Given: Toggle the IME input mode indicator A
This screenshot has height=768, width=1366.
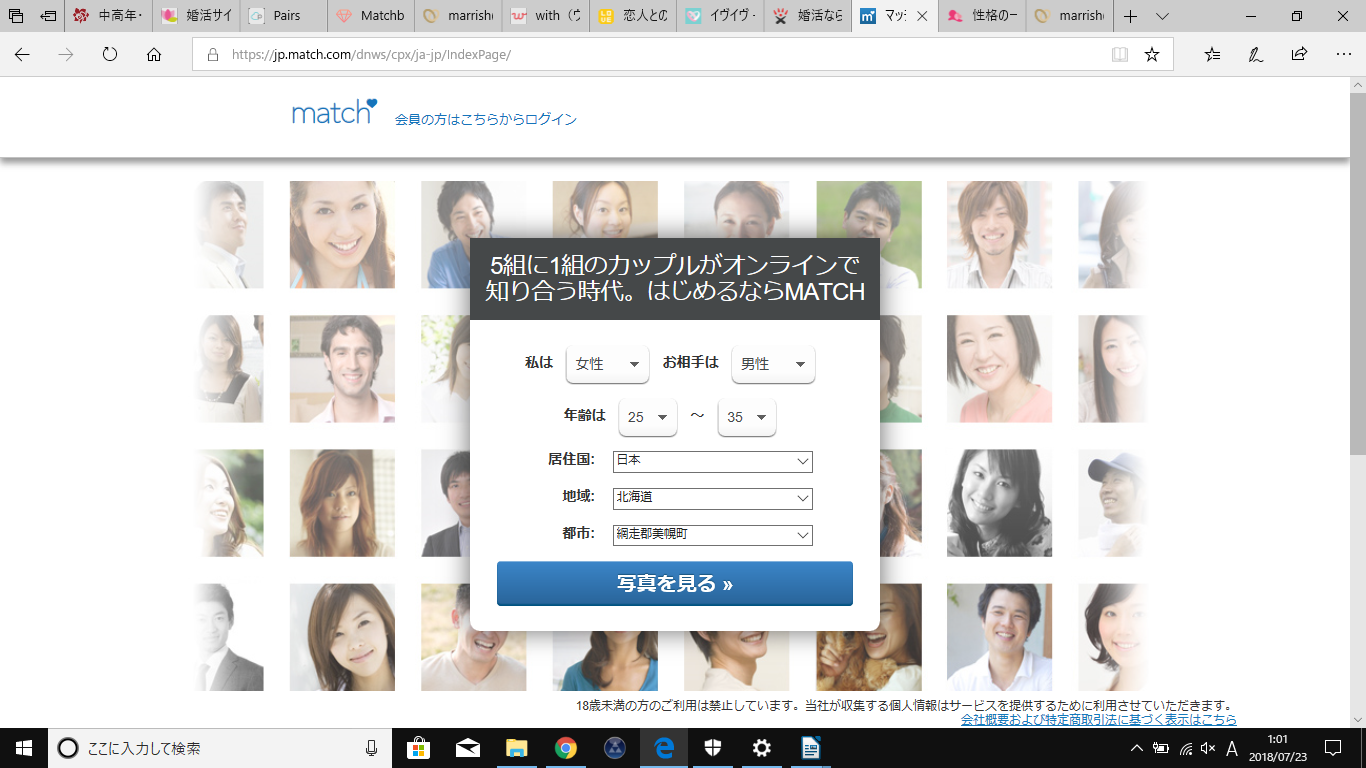Looking at the screenshot, I should tap(1232, 748).
